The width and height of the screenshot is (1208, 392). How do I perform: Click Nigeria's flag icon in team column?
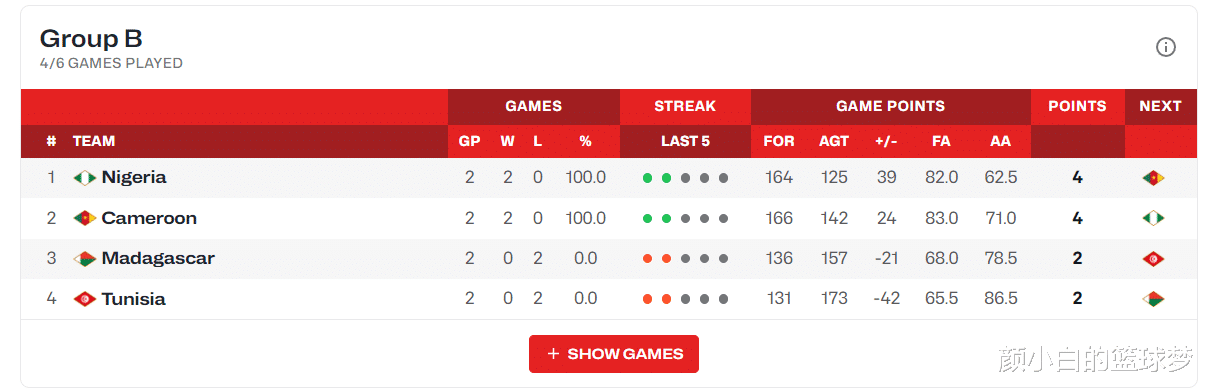85,178
